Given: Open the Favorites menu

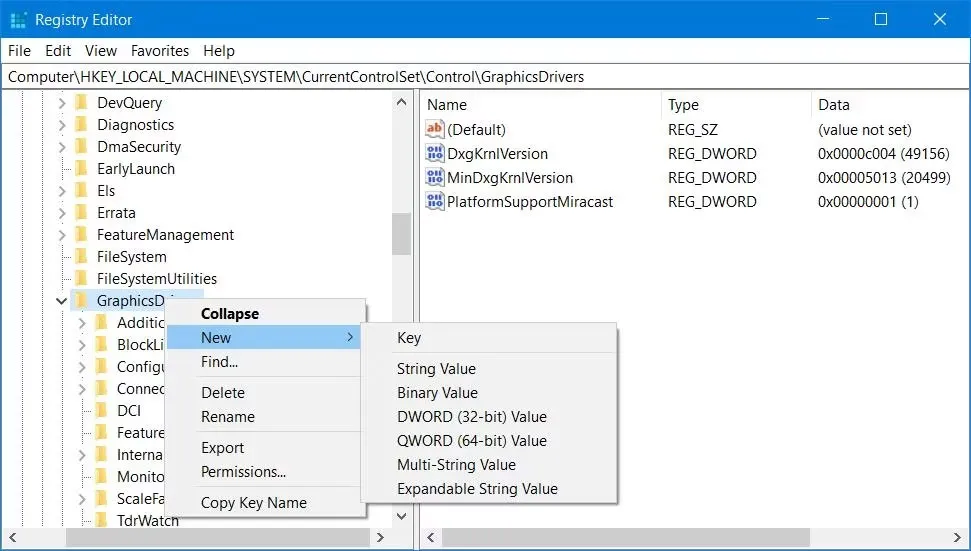Looking at the screenshot, I should 159,51.
